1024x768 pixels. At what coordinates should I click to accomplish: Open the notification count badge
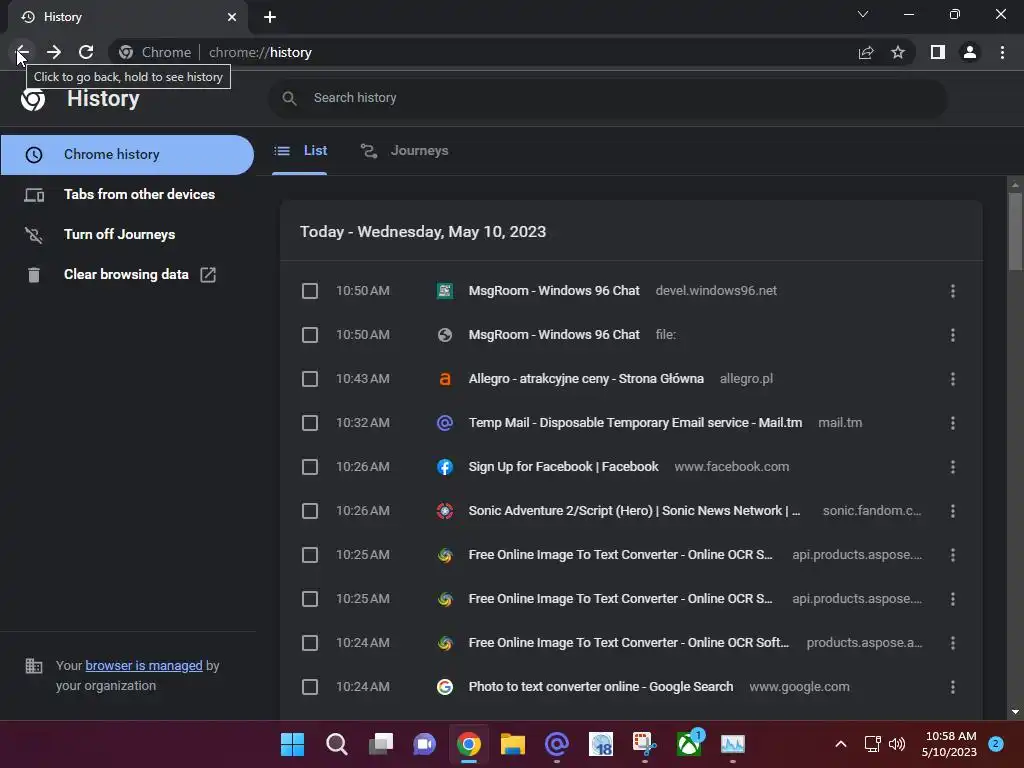click(x=996, y=744)
